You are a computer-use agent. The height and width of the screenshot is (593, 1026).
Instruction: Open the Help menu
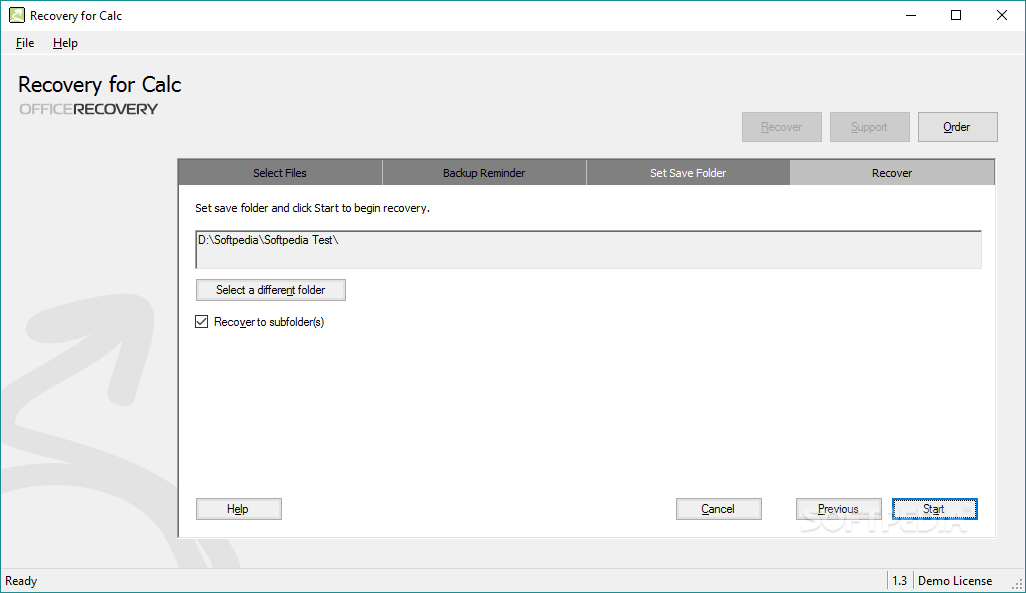point(65,43)
